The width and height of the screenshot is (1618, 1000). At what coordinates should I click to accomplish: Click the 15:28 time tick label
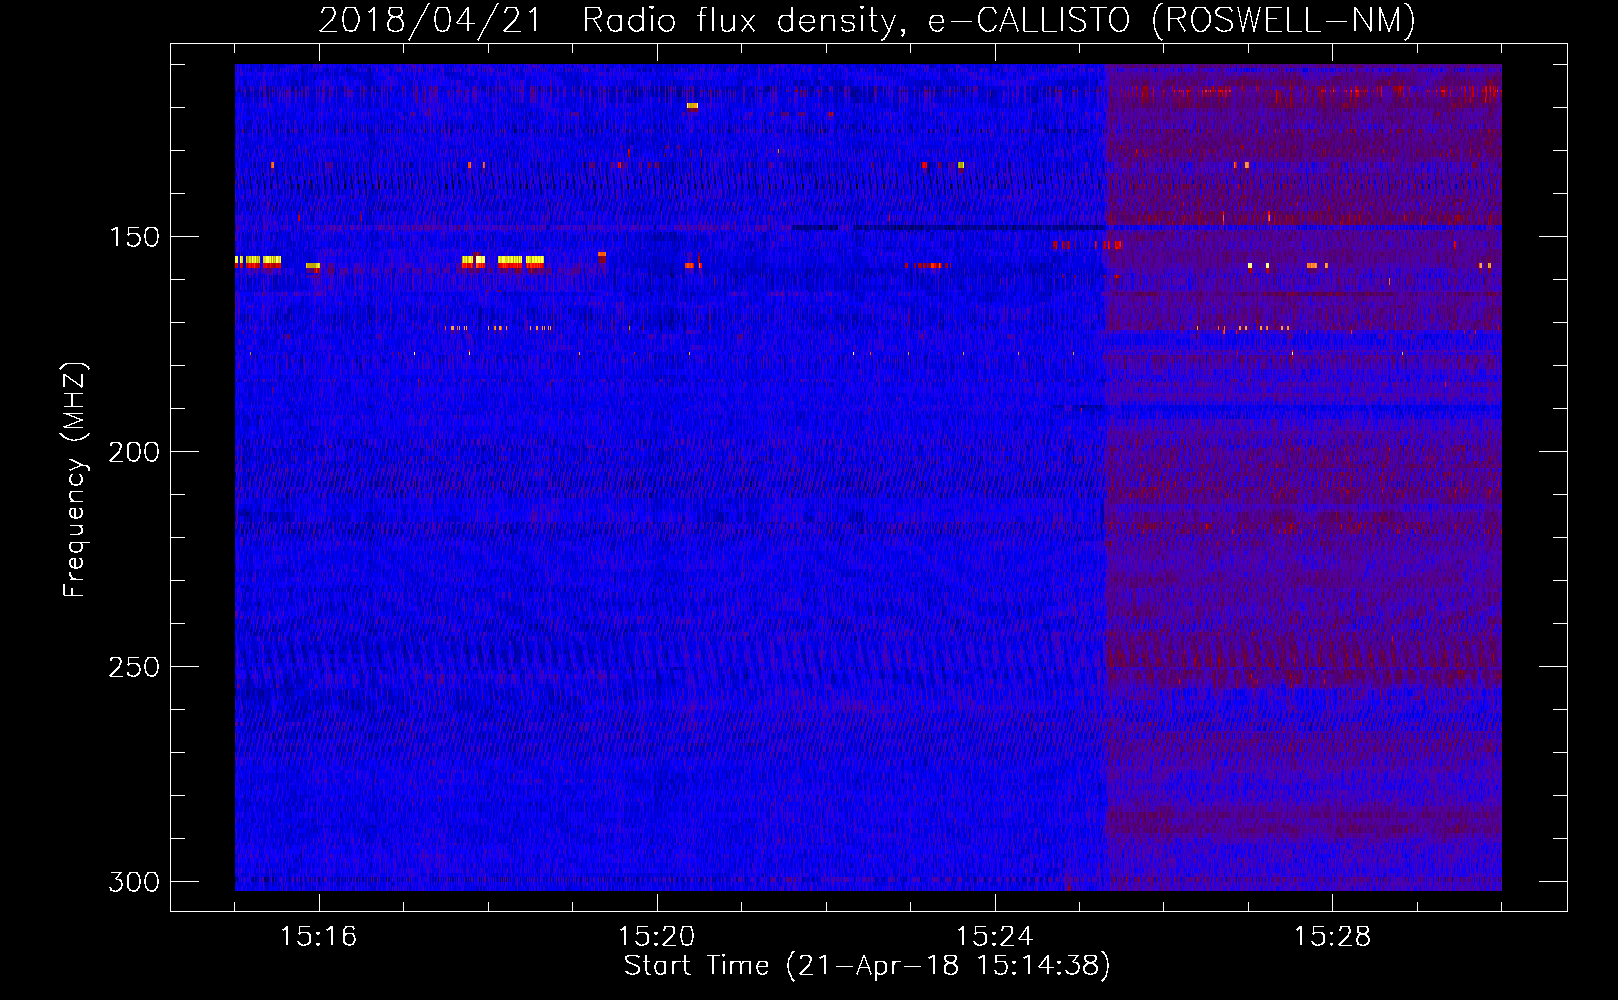1333,937
